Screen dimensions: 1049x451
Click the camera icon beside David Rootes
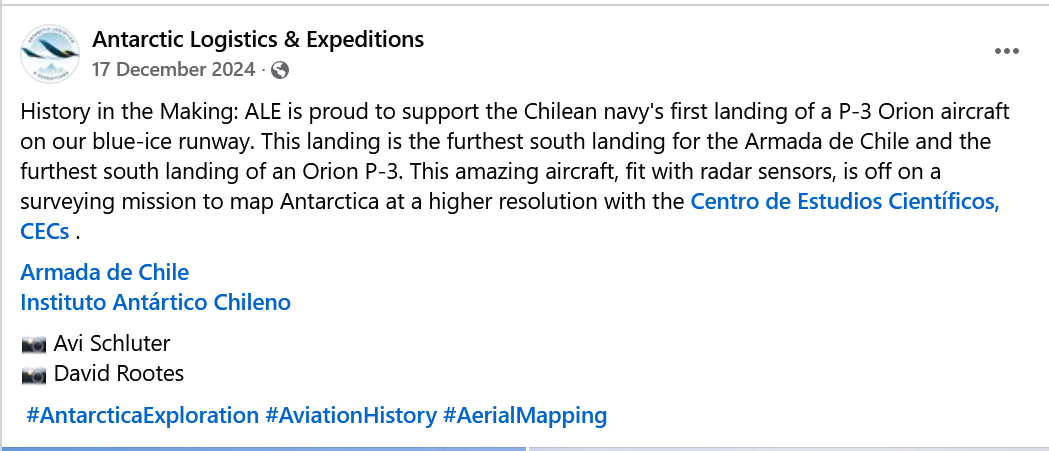34,374
